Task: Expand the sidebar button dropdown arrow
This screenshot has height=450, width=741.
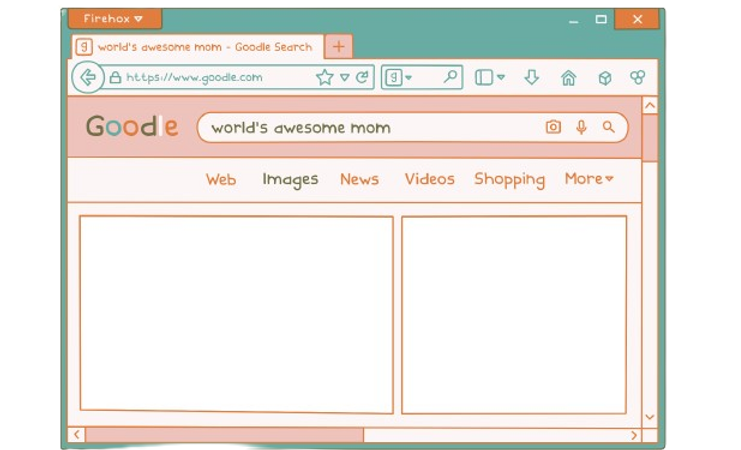Action: [501, 77]
